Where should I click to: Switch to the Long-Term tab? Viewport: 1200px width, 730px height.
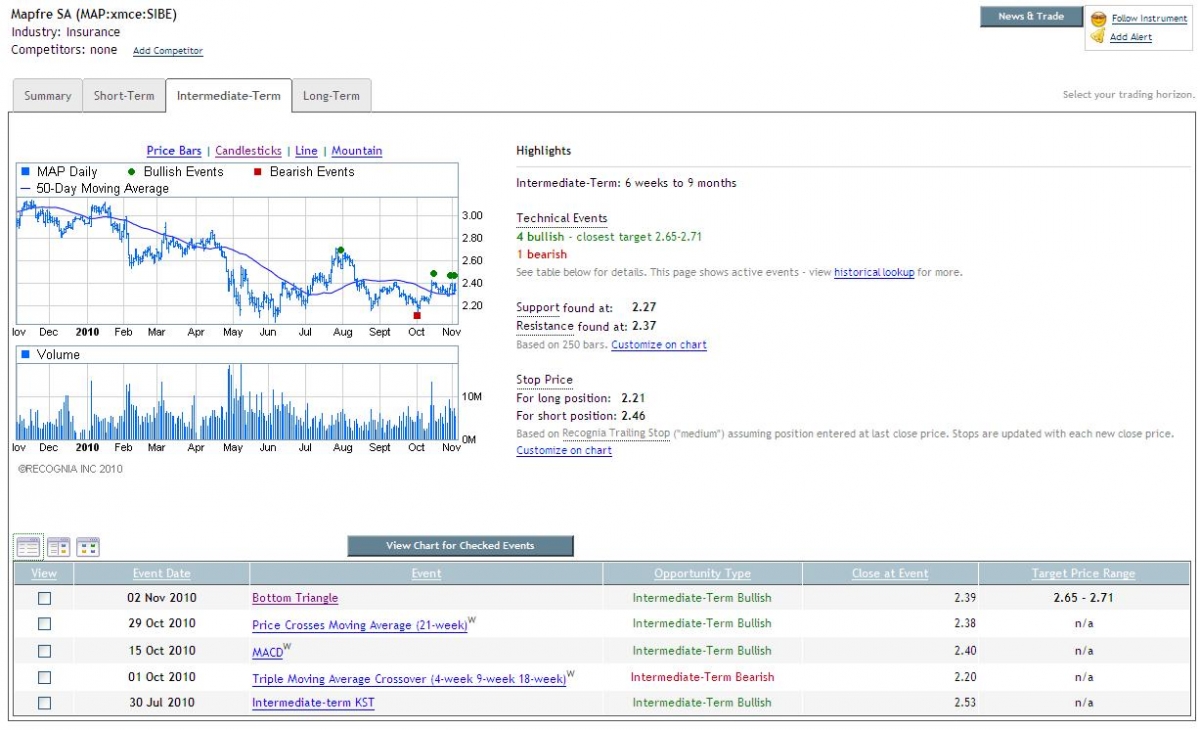coord(331,96)
